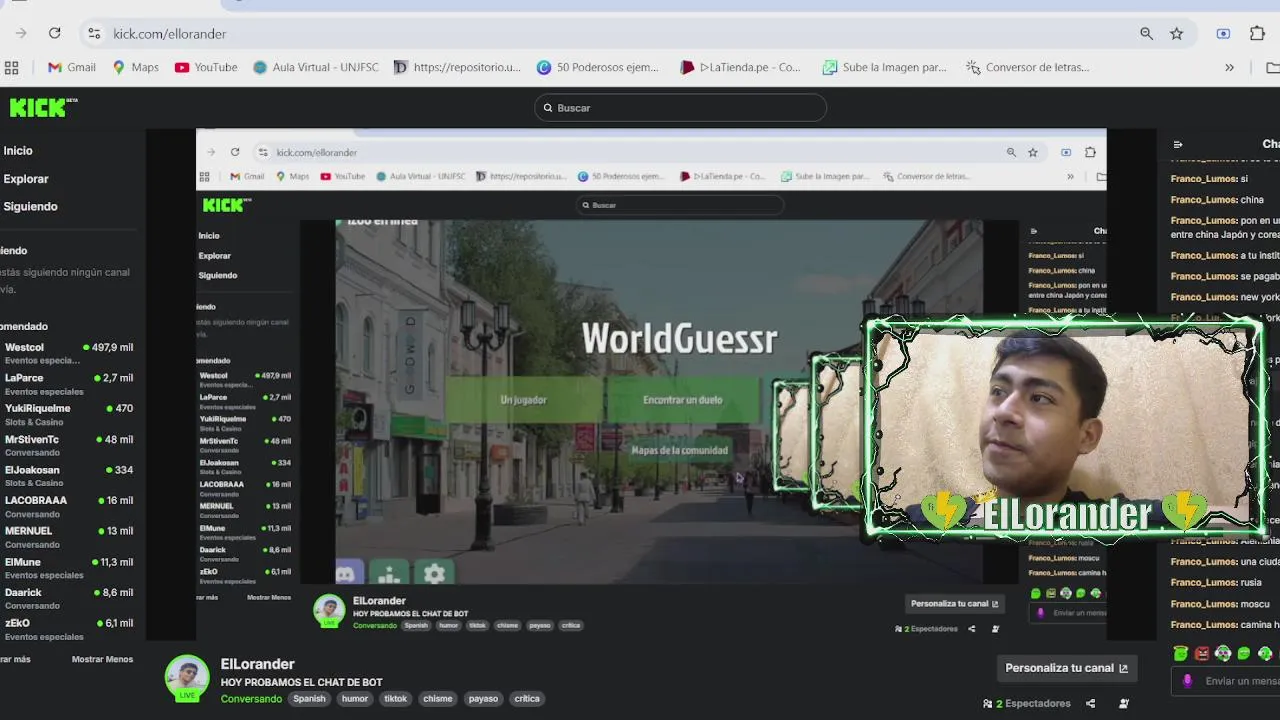Open the zEkO recommended channel
The height and width of the screenshot is (720, 1280).
coord(68,629)
